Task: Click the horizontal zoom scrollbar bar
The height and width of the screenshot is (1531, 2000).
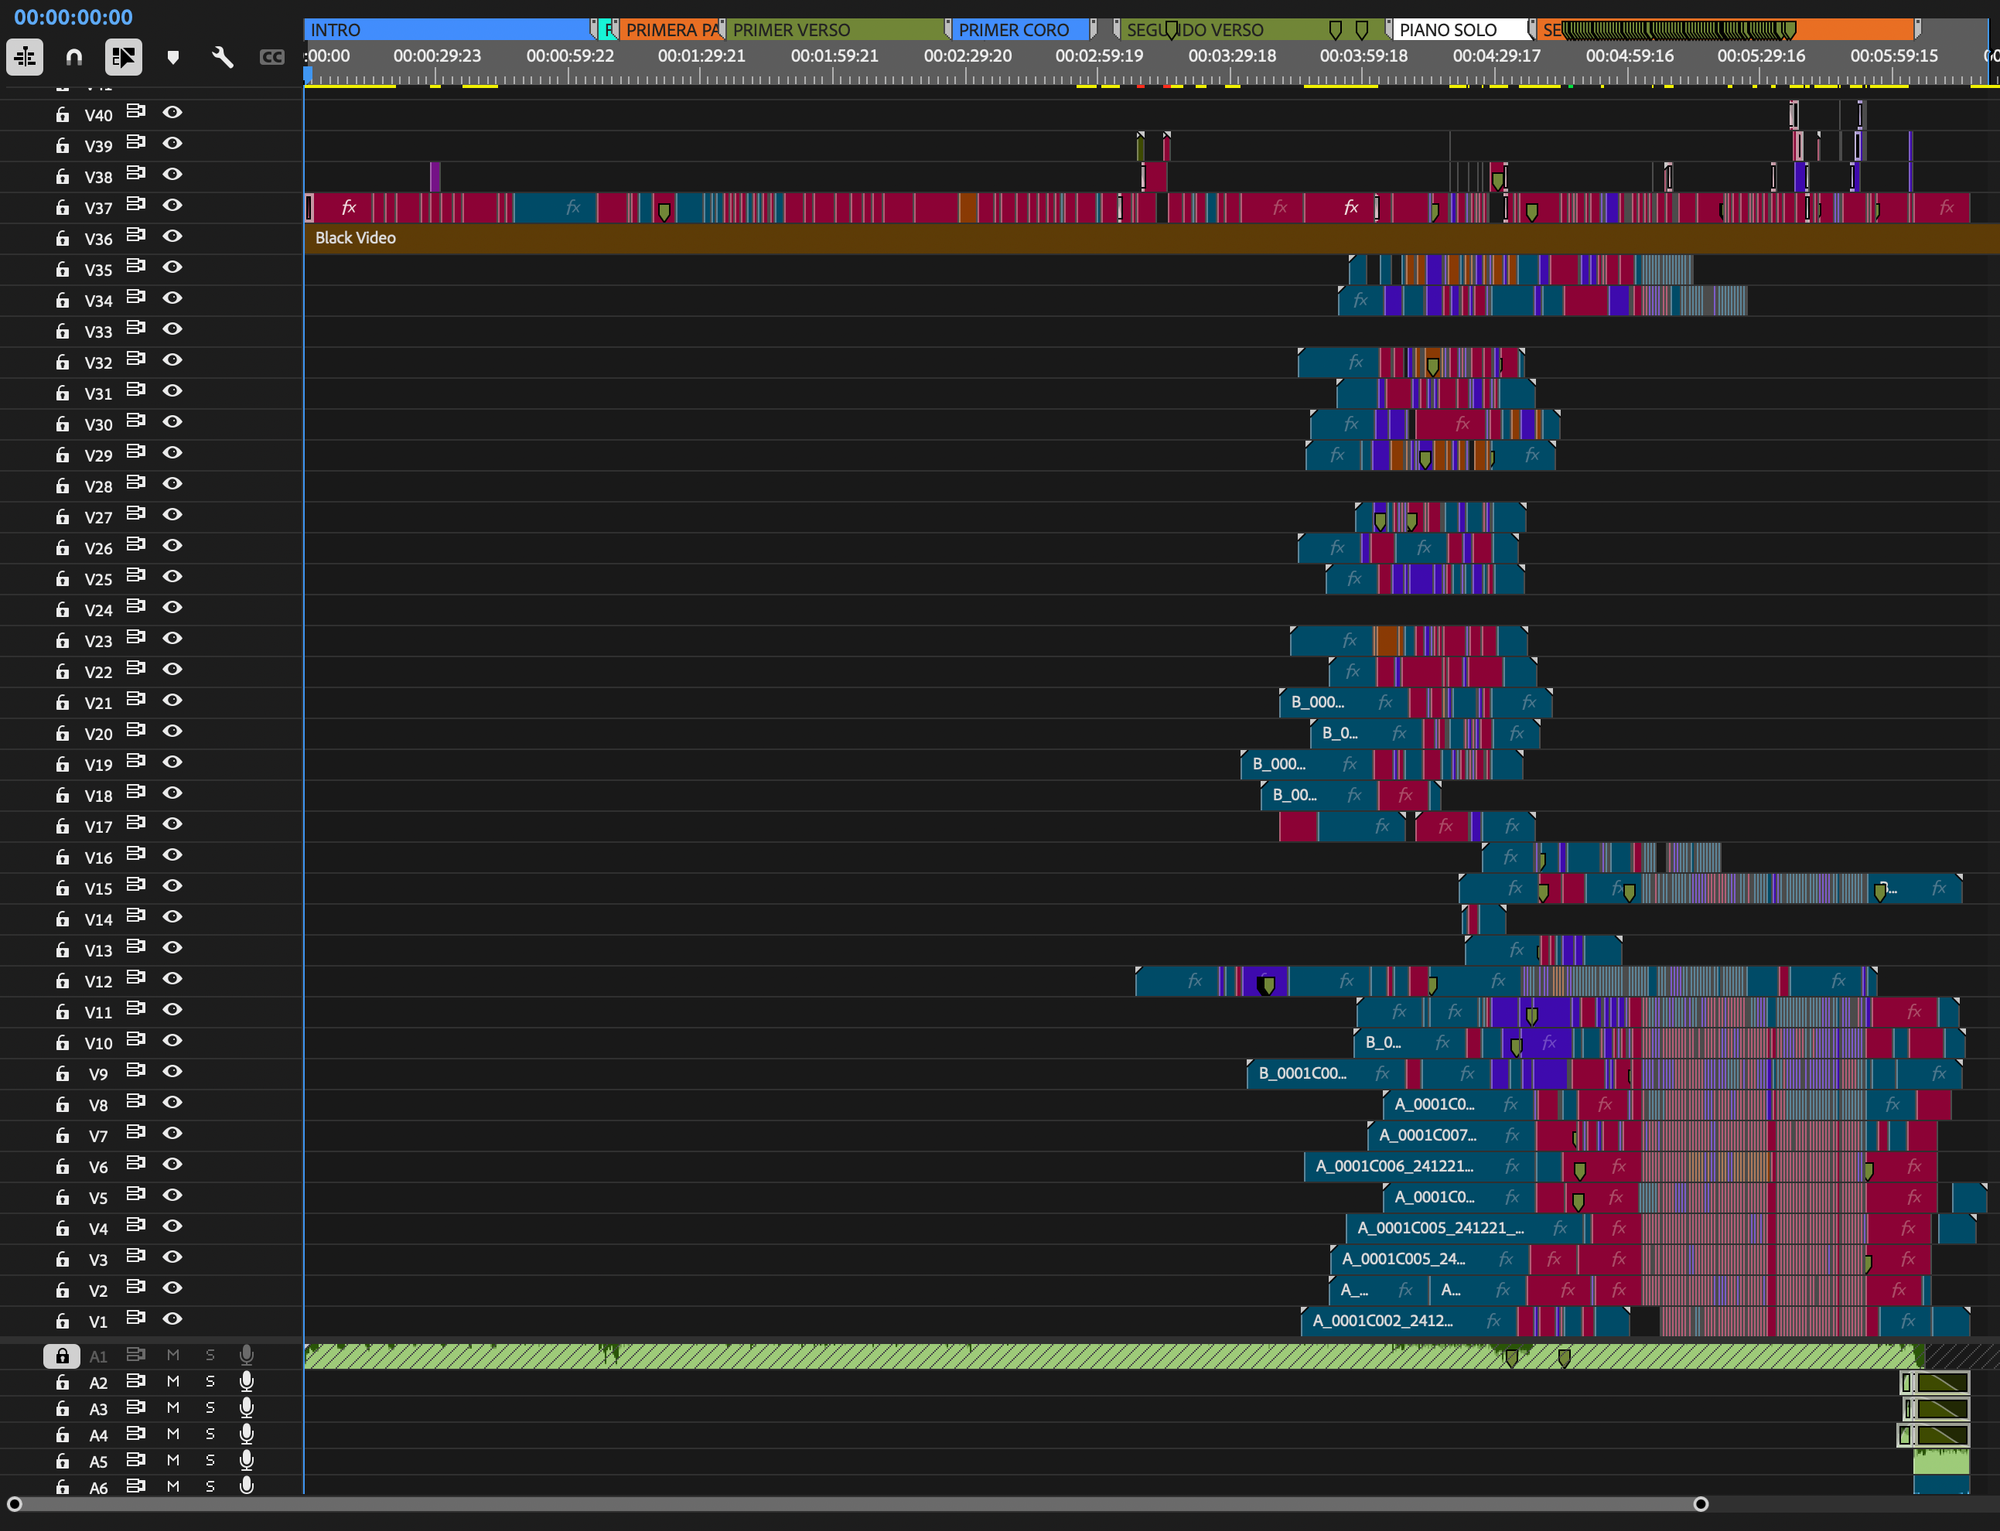Action: click(850, 1504)
